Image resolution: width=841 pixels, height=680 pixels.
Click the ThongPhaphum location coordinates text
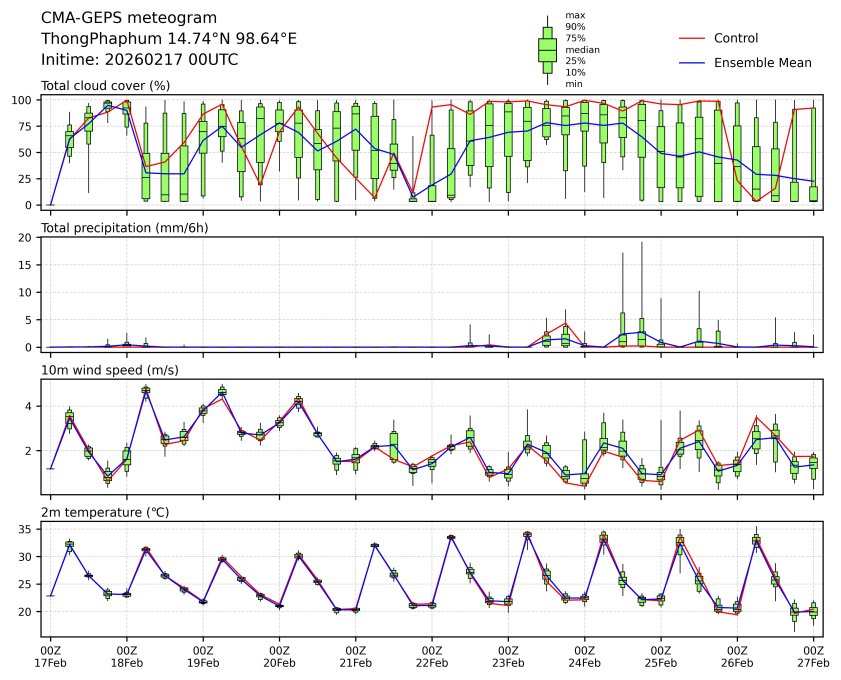click(x=168, y=39)
